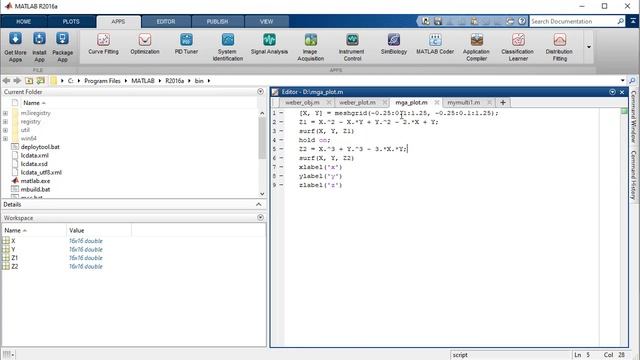Open Editor panel actions menu

pos(612,92)
